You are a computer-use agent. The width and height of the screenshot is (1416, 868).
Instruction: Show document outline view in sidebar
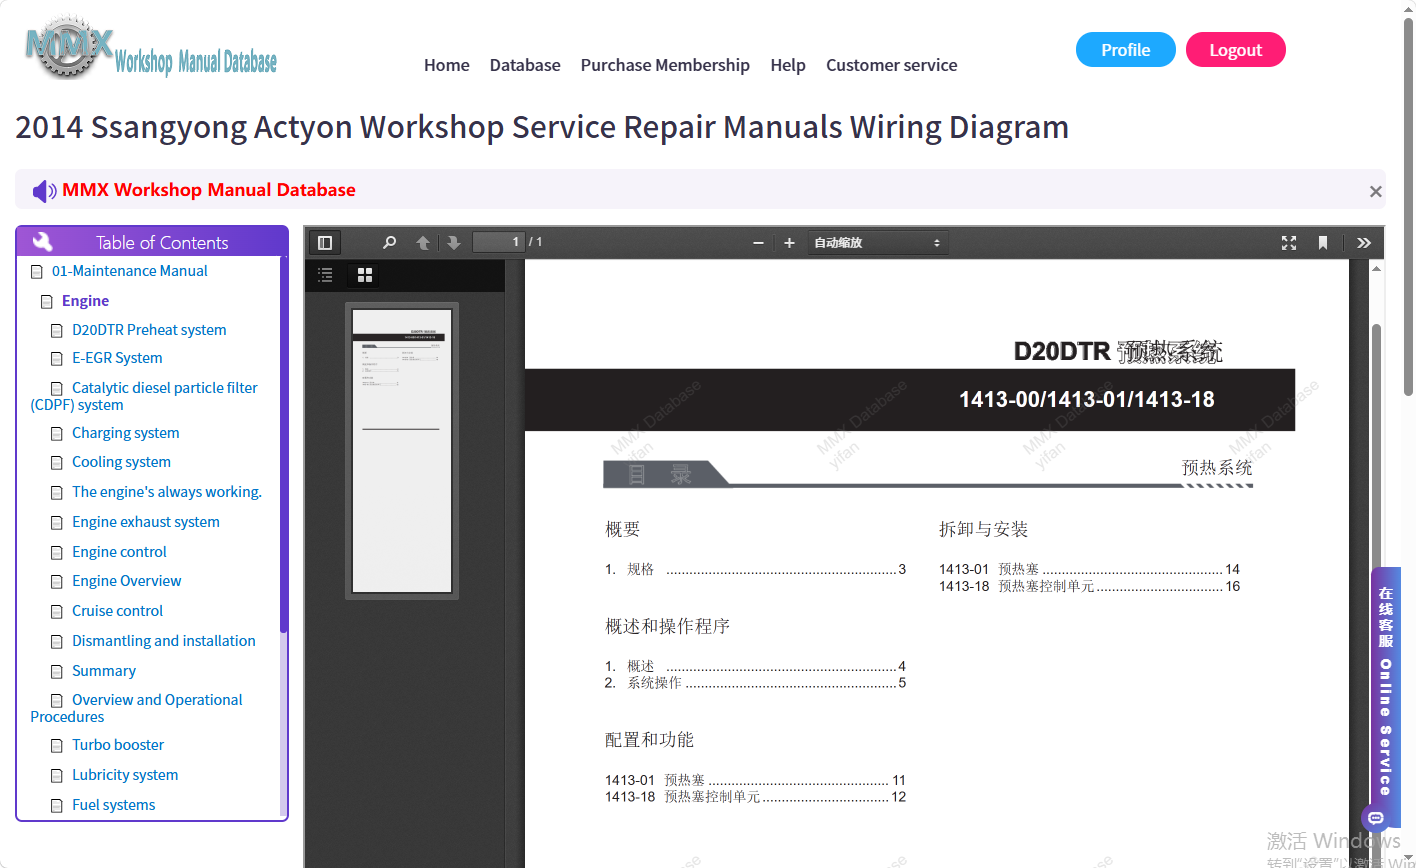tap(325, 274)
